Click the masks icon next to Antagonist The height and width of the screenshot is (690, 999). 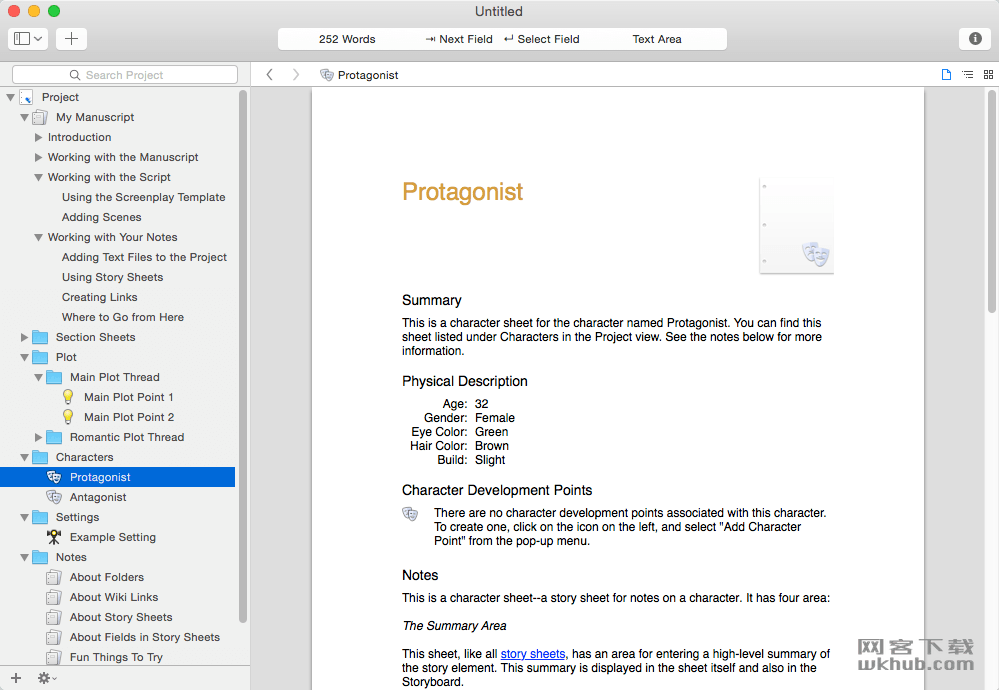point(54,497)
